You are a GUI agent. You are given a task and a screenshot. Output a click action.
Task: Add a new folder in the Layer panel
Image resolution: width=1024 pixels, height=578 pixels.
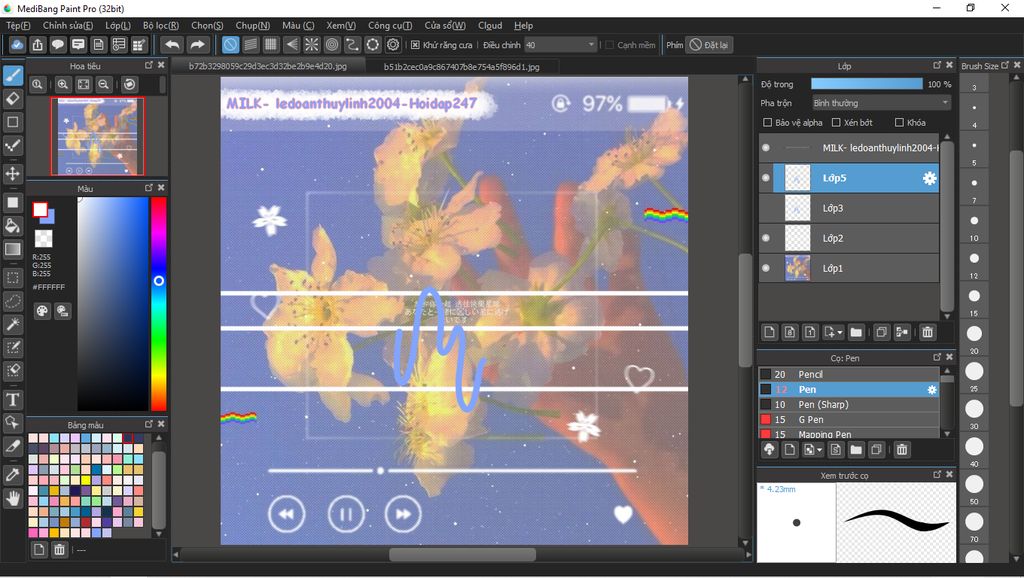click(856, 332)
